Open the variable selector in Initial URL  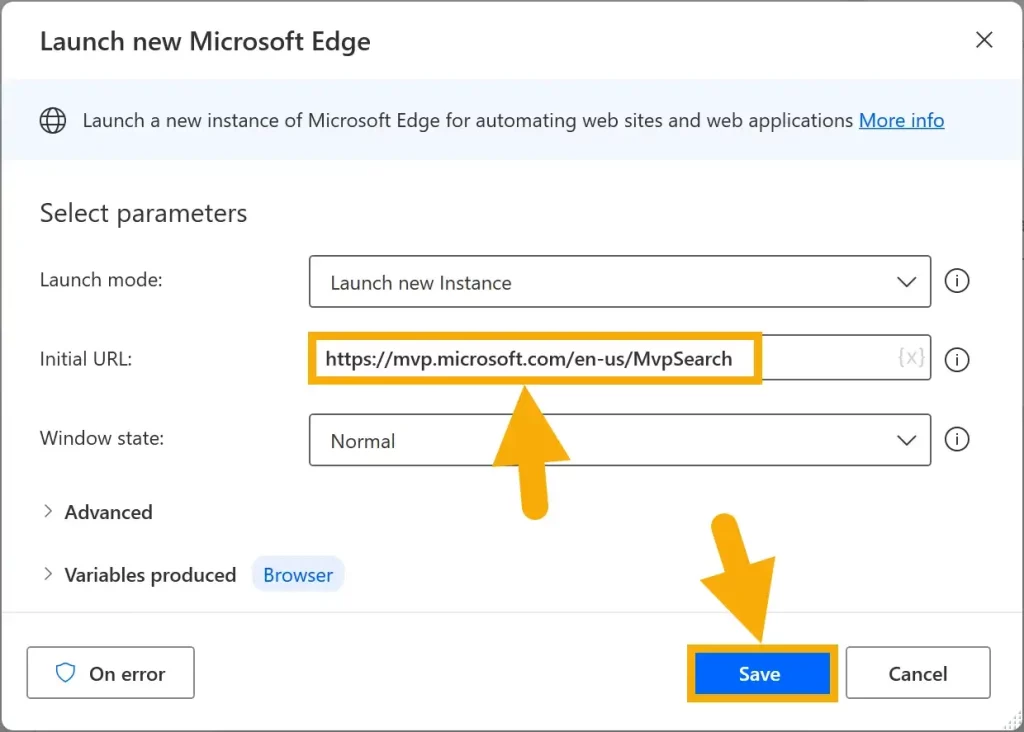[911, 358]
